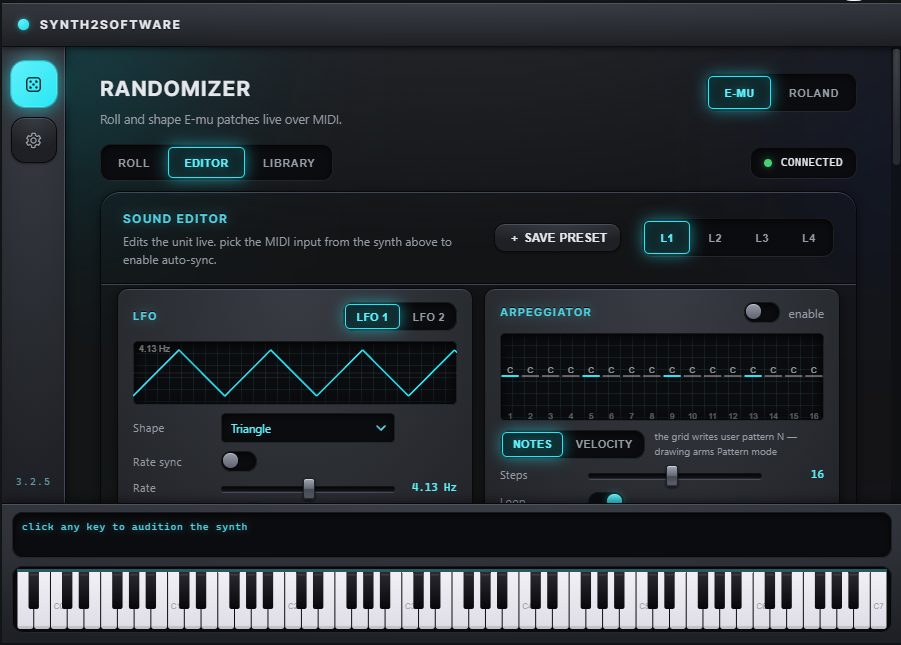Open the Randomizer dice icon in sidebar
The image size is (901, 645).
(x=34, y=85)
